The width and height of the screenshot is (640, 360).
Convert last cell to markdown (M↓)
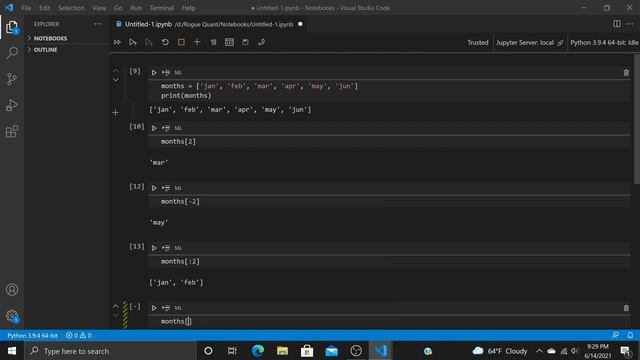pos(178,308)
